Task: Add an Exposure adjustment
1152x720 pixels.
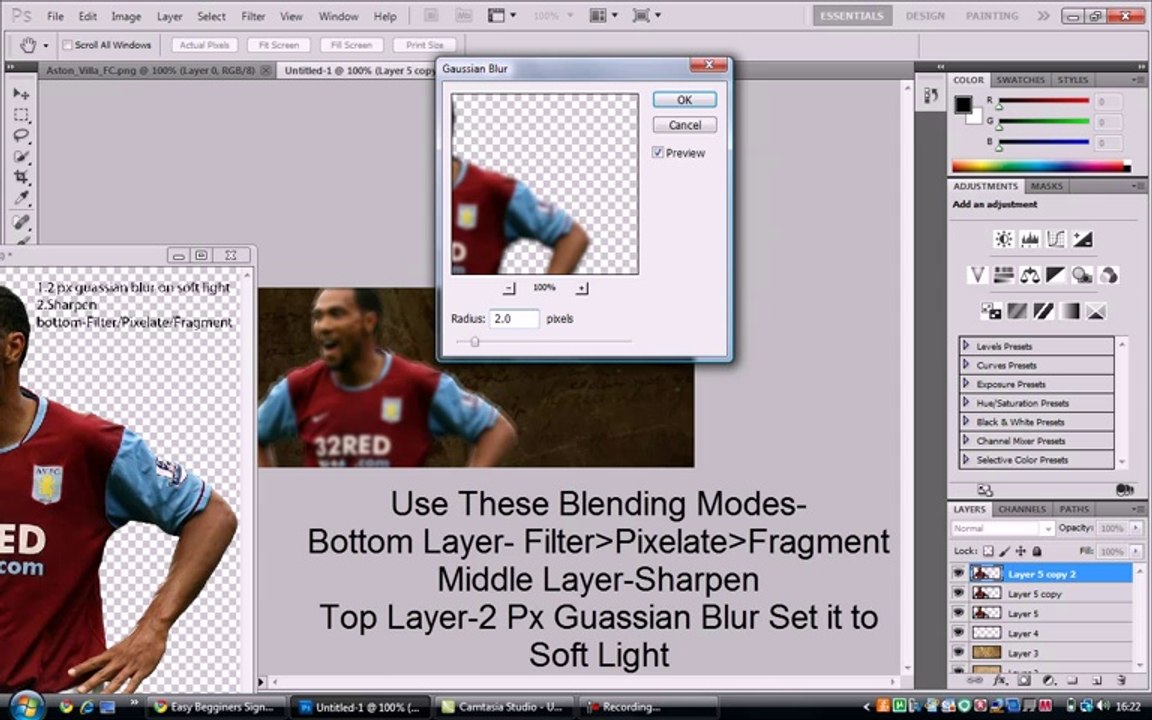Action: click(1082, 239)
